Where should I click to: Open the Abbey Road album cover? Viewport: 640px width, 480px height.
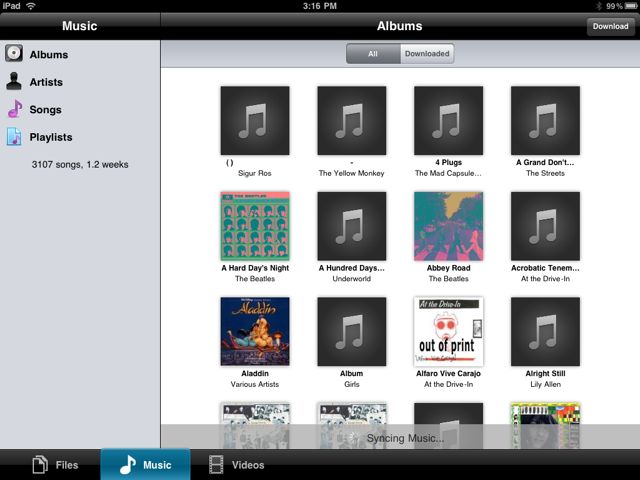[448, 226]
